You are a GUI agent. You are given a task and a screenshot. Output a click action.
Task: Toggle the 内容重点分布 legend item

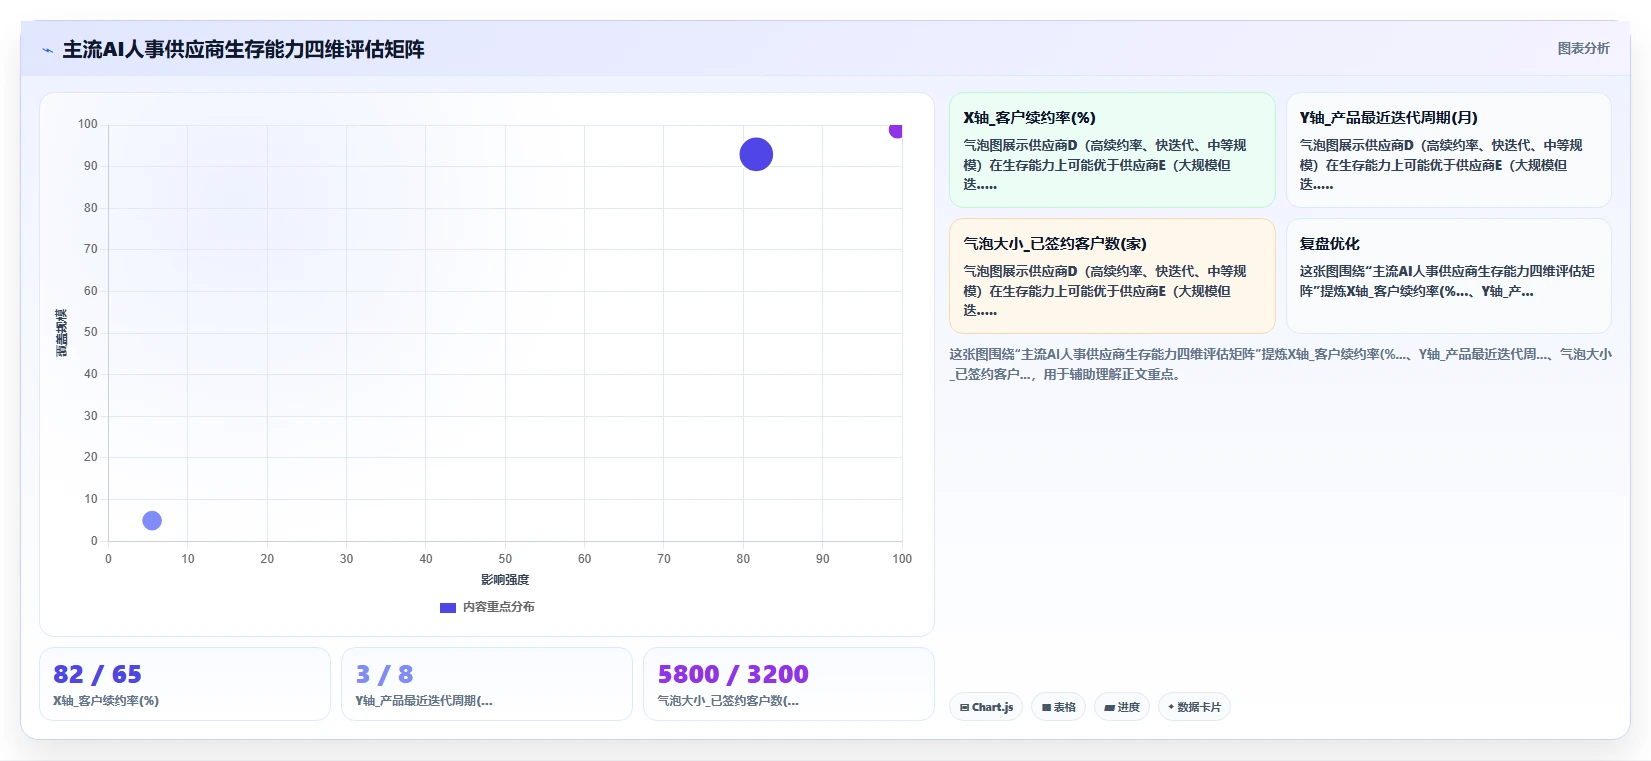[487, 607]
